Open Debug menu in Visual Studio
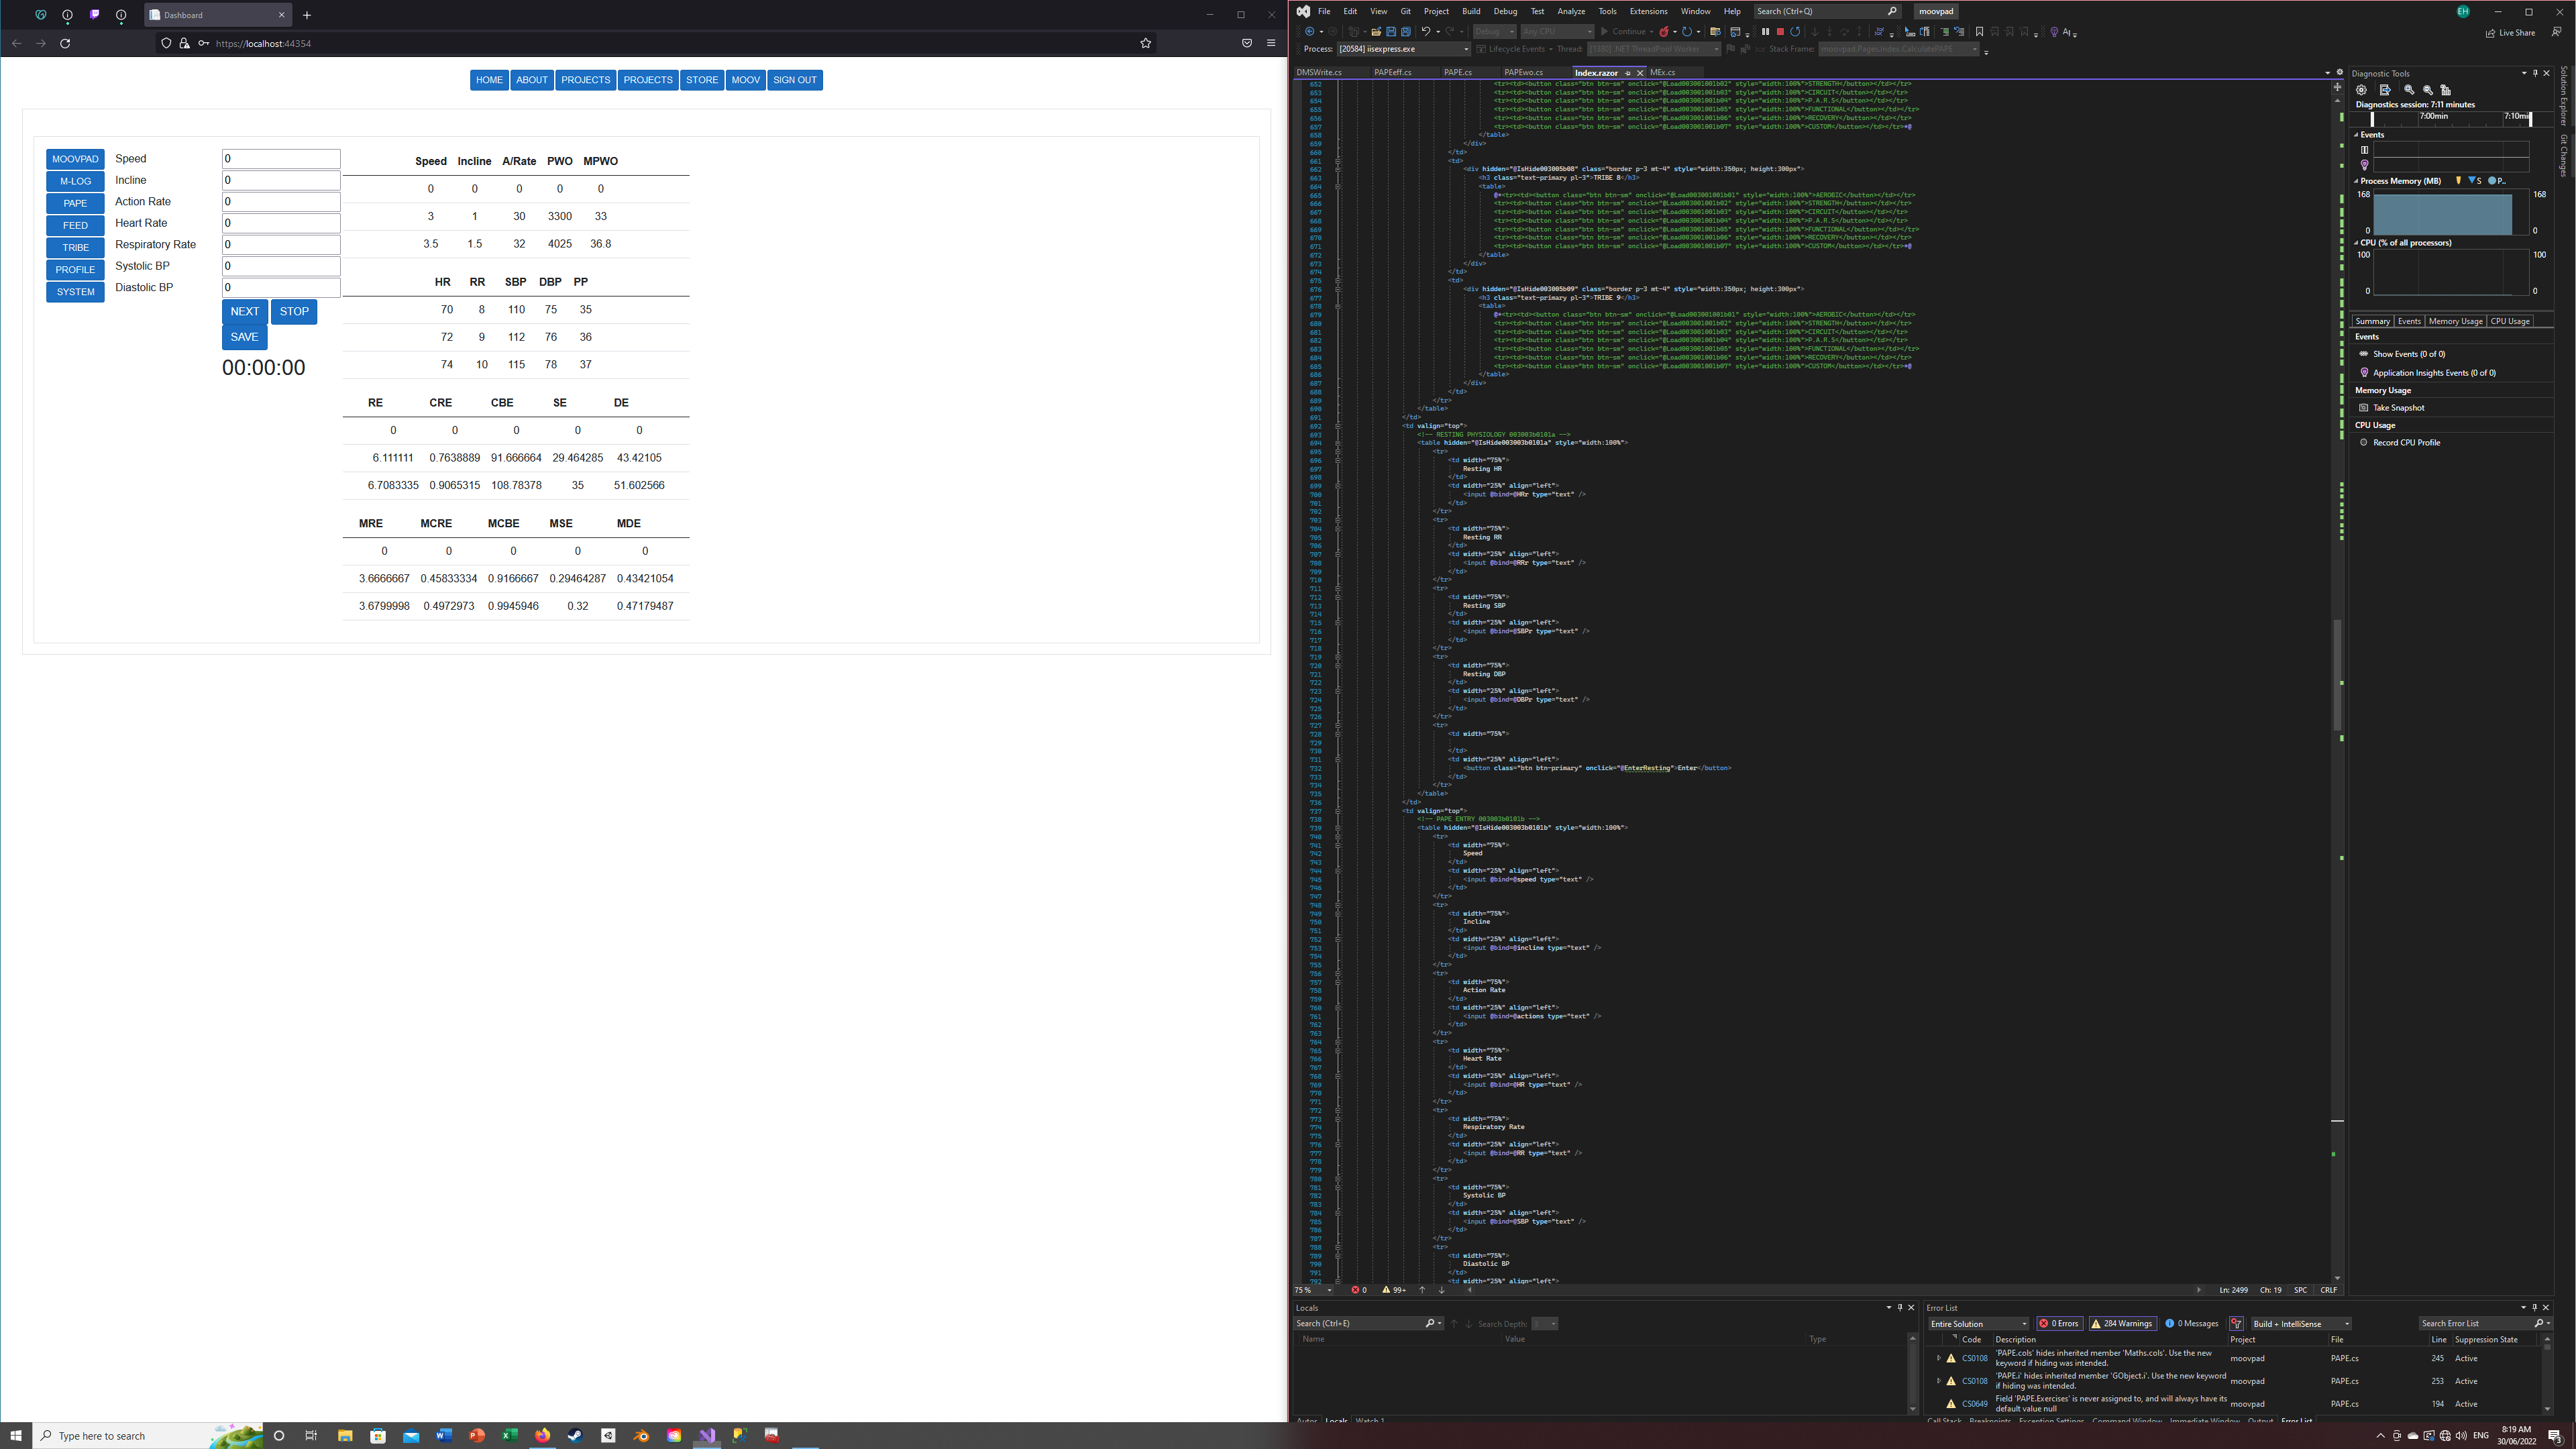2576x1449 pixels. [x=1505, y=11]
